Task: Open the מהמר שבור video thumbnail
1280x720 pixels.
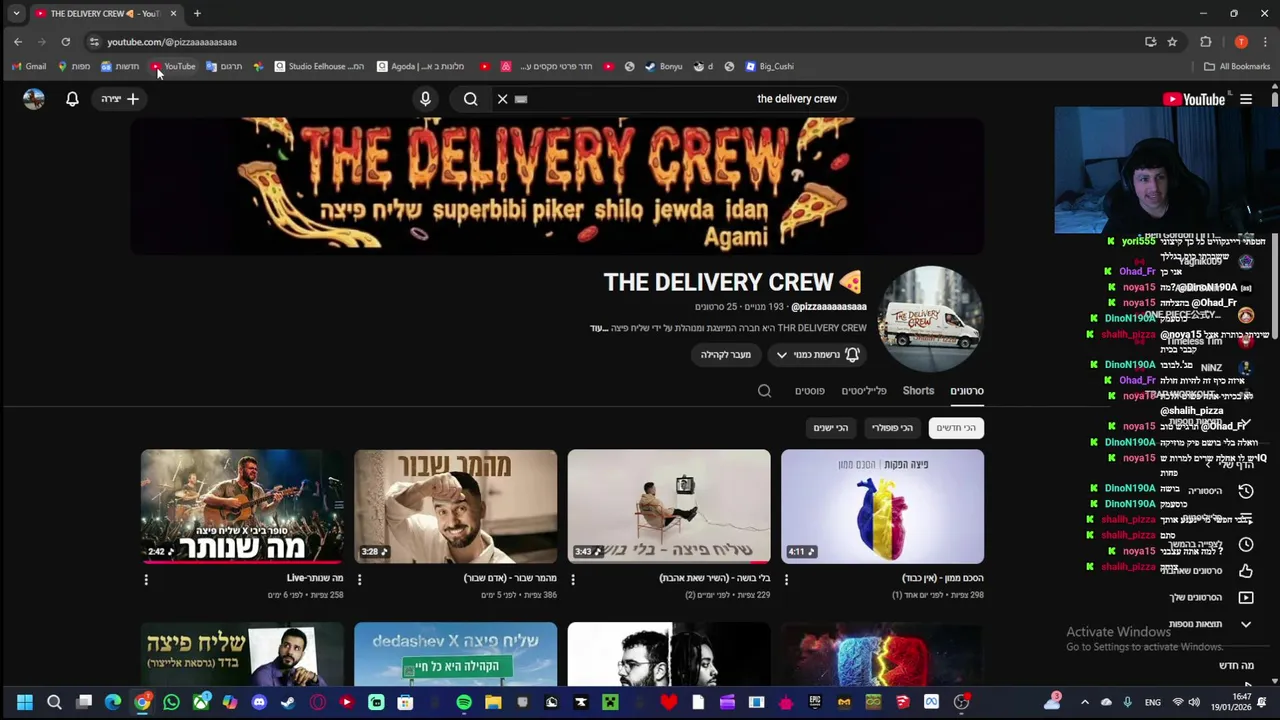Action: 455,506
